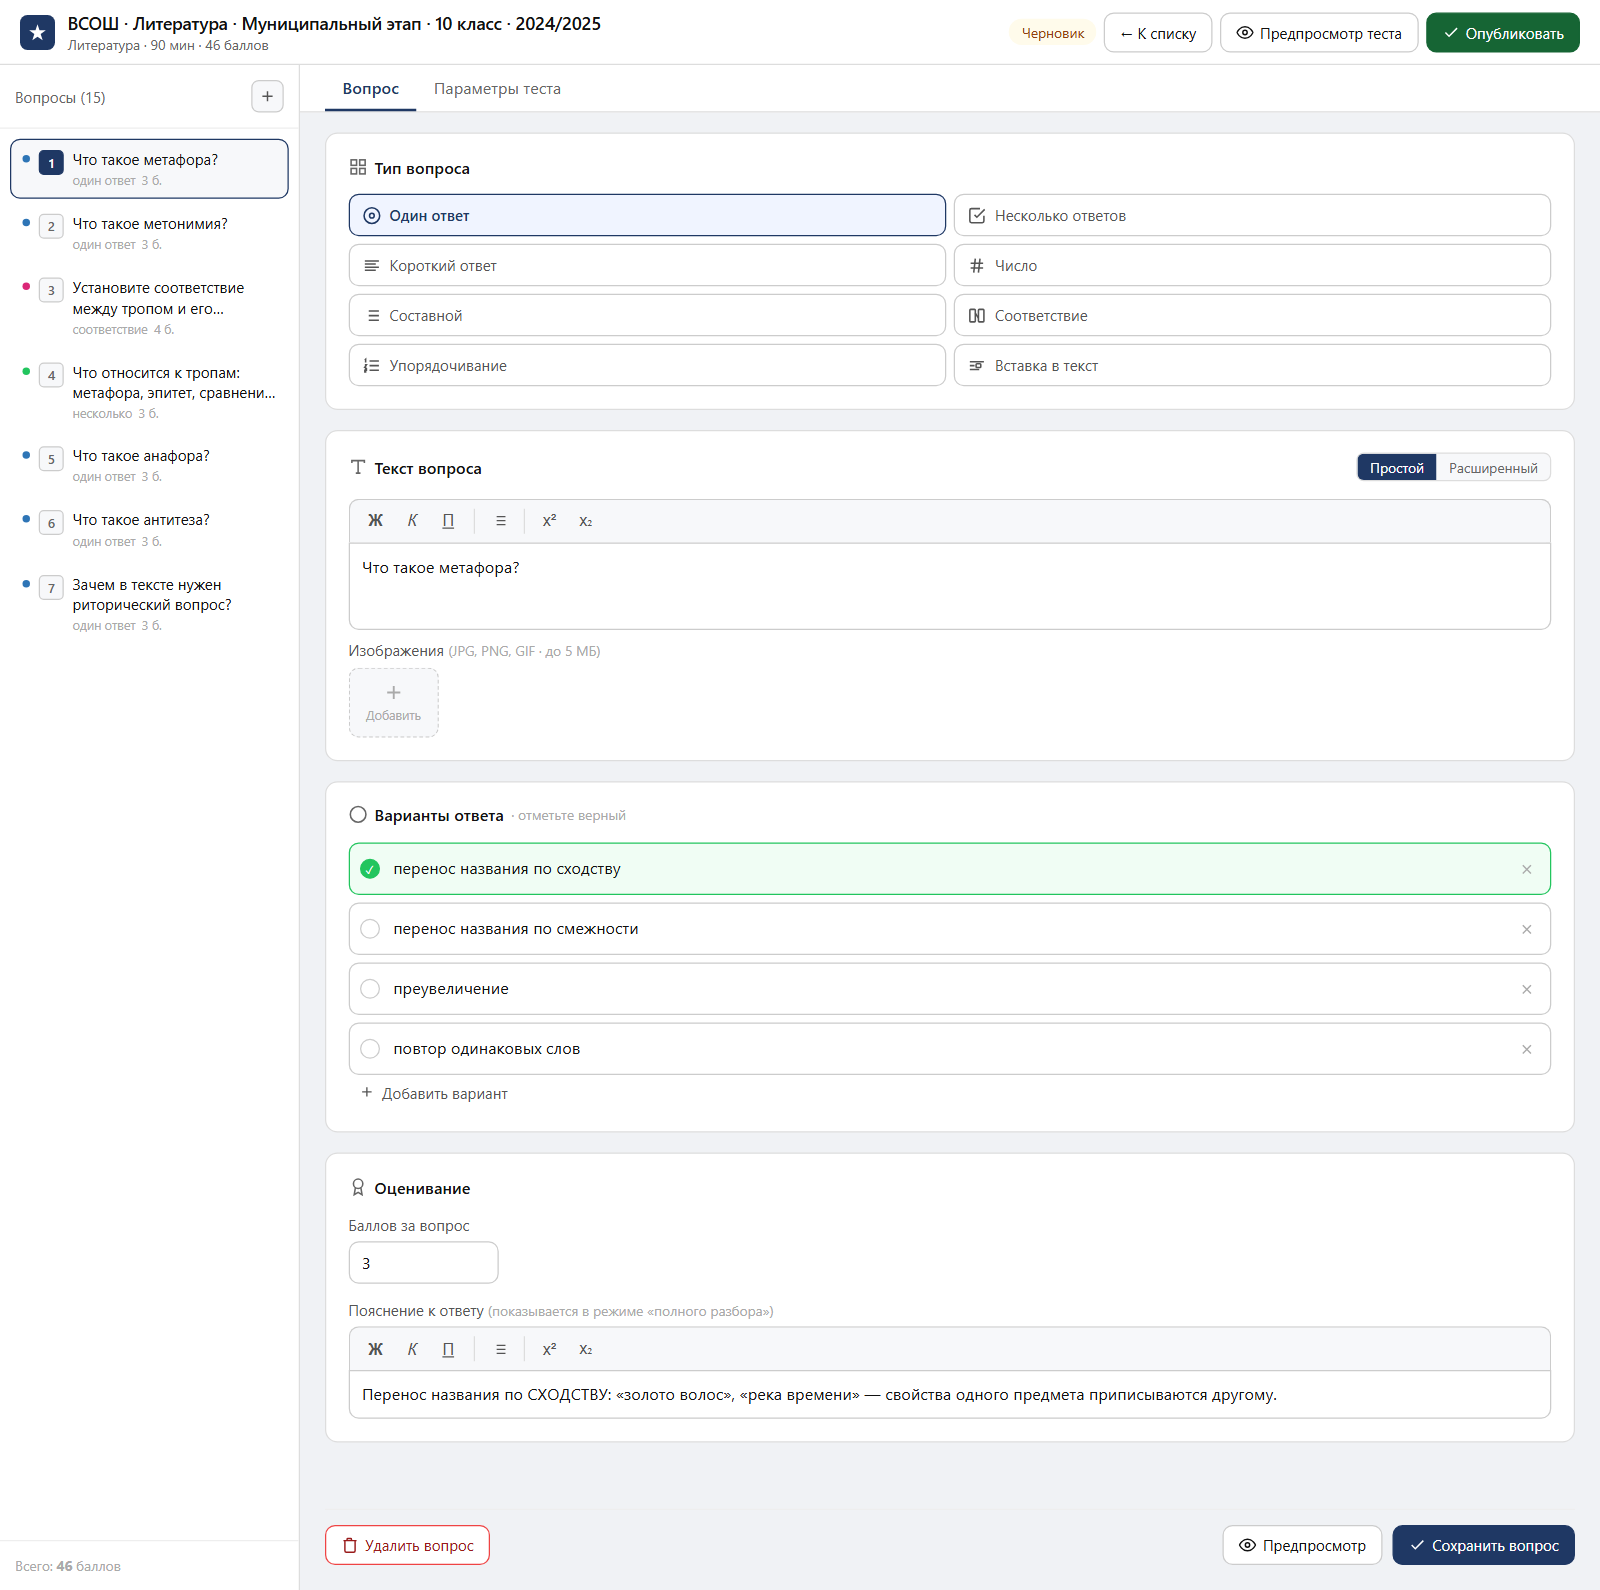Apply underline in question text toolbar

point(448,521)
